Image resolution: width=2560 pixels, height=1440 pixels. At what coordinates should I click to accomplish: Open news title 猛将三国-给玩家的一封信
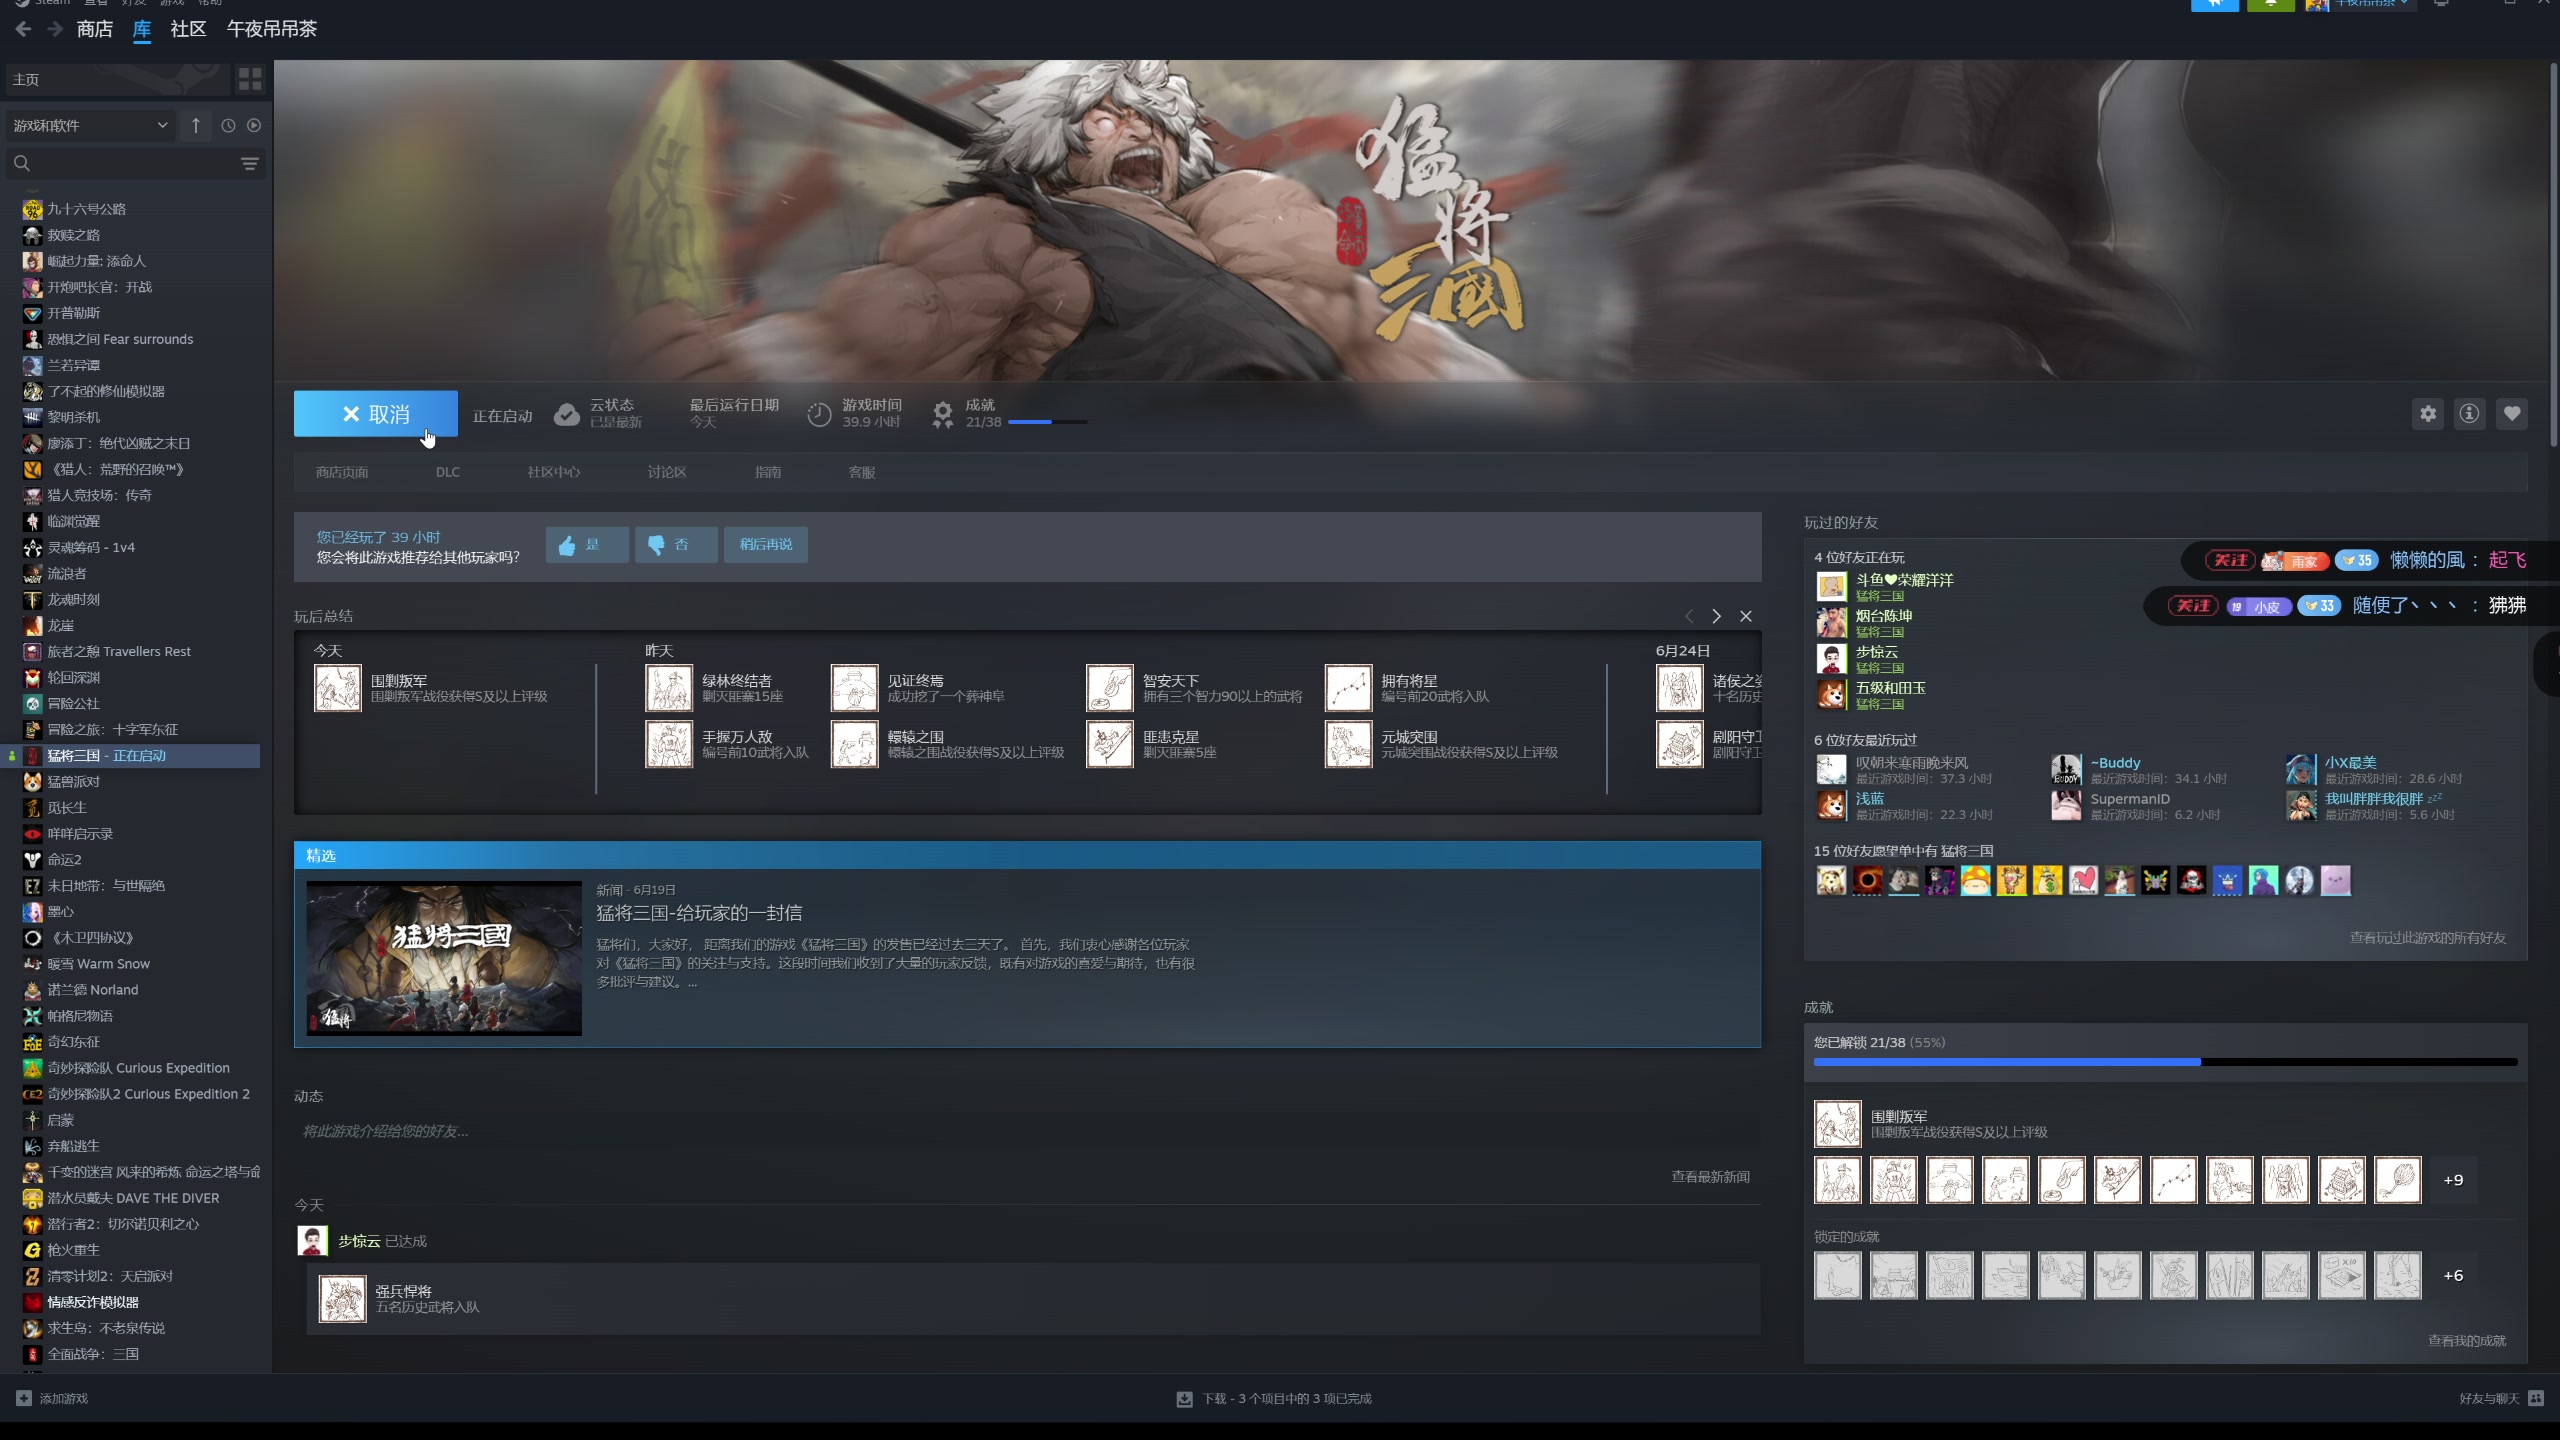(x=699, y=913)
